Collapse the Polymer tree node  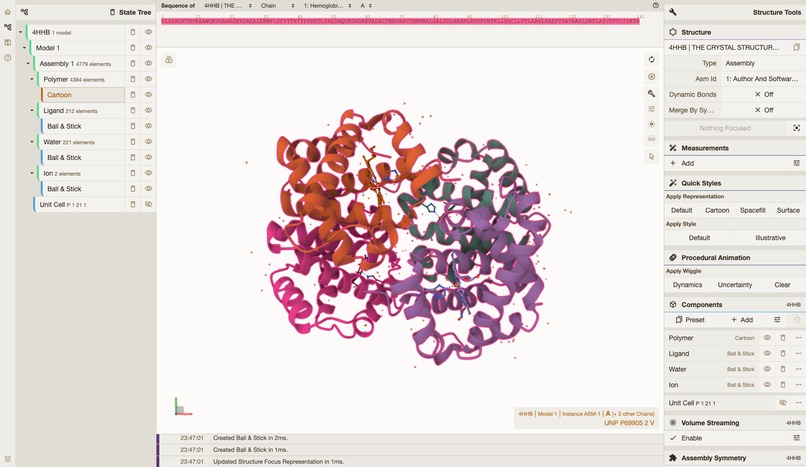32,79
